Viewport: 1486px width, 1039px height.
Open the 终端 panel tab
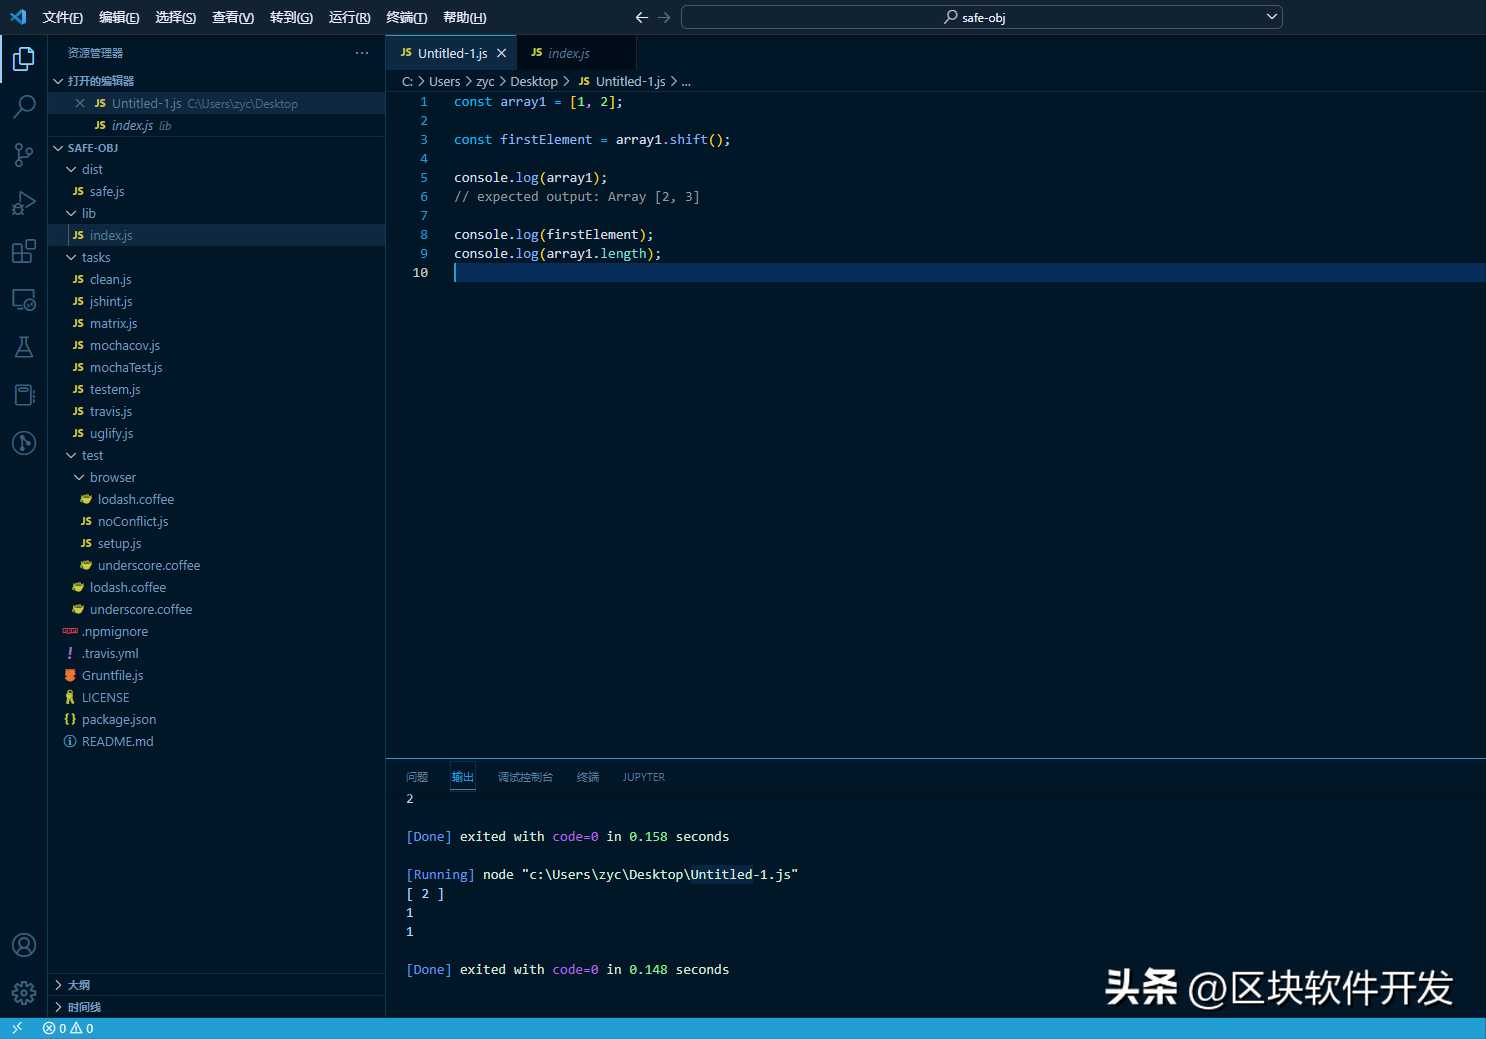[588, 777]
